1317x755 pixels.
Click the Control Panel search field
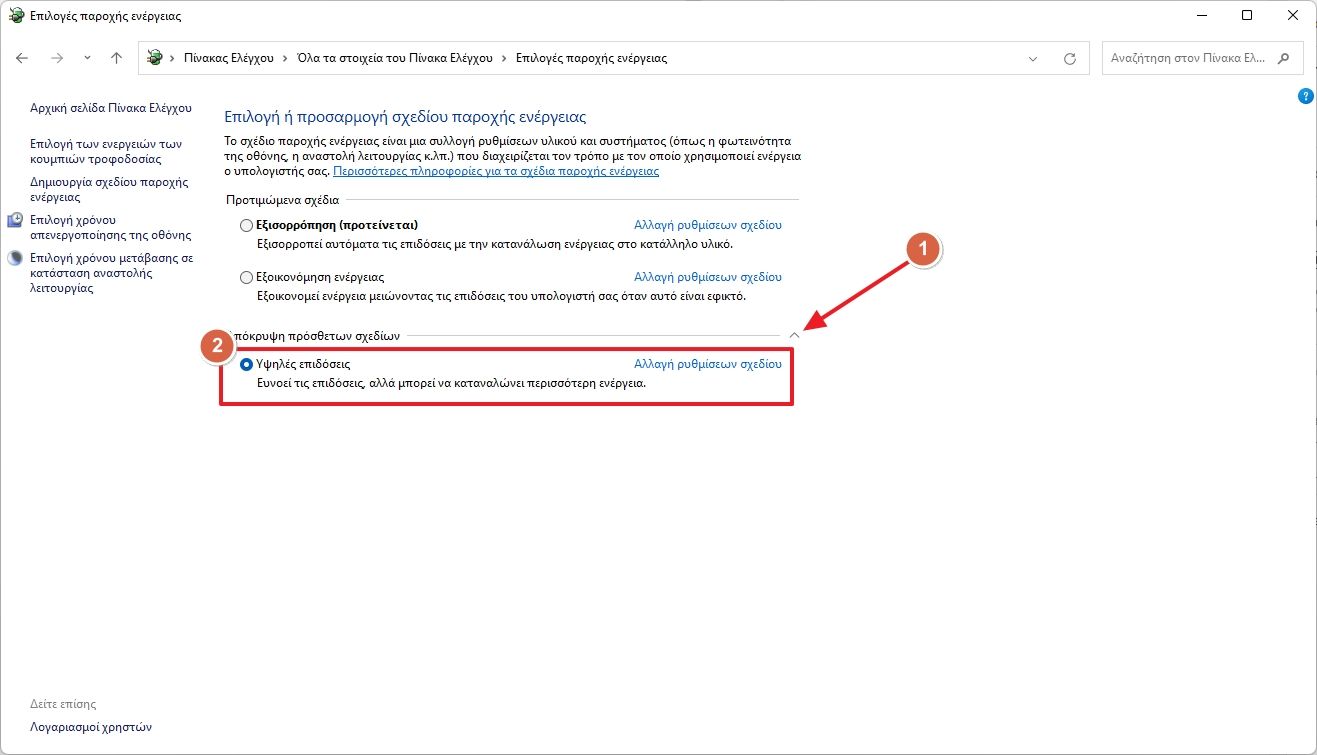1188,58
